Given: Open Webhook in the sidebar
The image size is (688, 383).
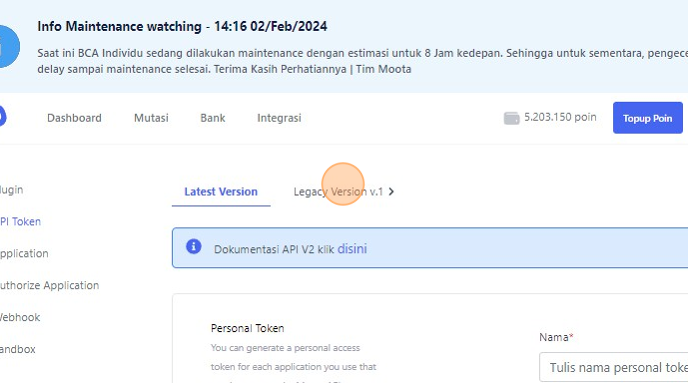Looking at the screenshot, I should coord(20,317).
